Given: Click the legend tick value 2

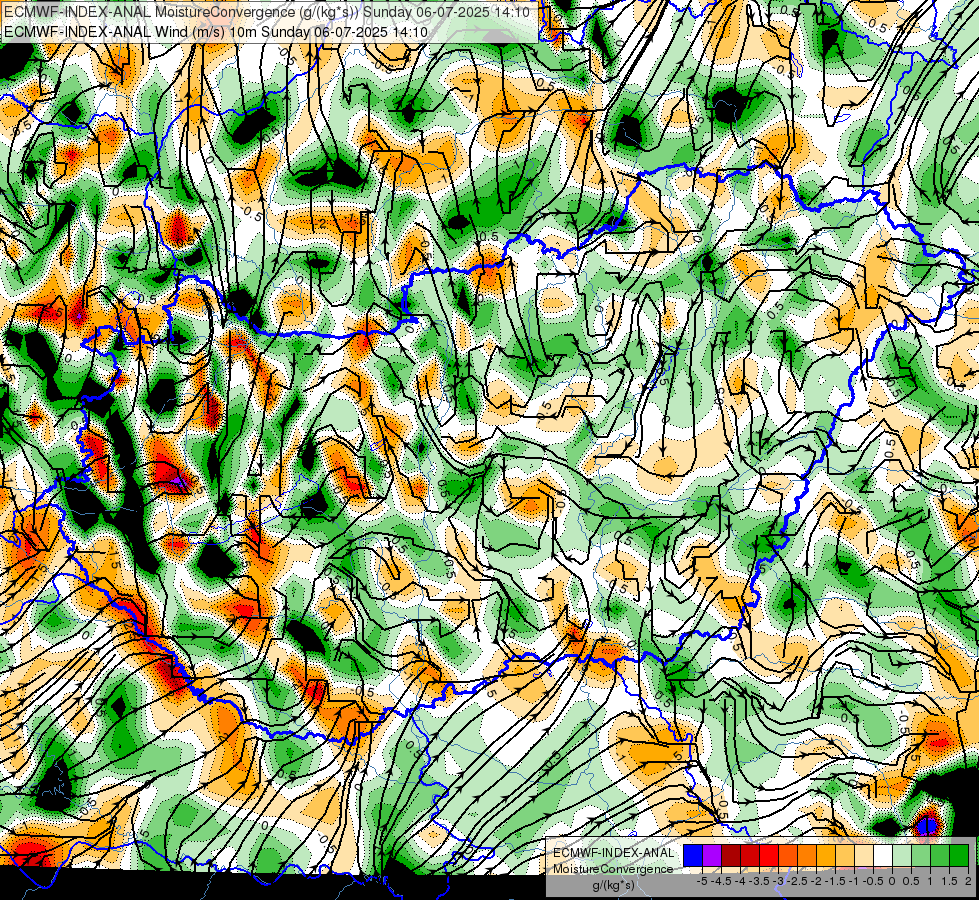Looking at the screenshot, I should (x=968, y=881).
